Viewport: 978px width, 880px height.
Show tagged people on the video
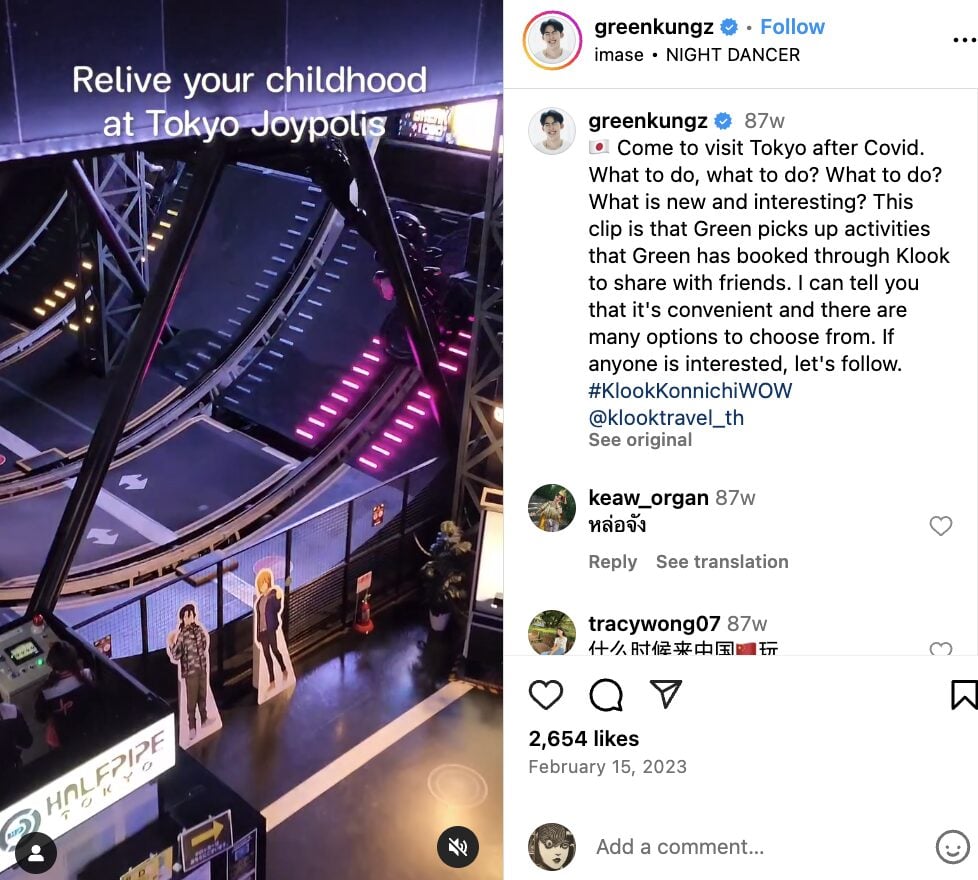pos(36,852)
